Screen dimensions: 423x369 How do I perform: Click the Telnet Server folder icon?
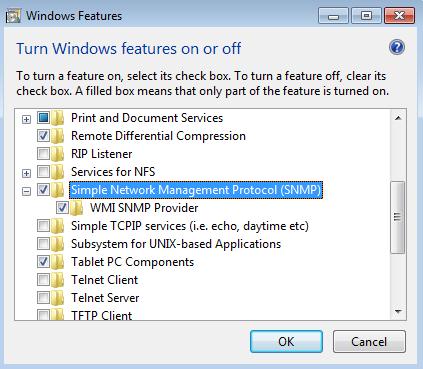point(57,298)
